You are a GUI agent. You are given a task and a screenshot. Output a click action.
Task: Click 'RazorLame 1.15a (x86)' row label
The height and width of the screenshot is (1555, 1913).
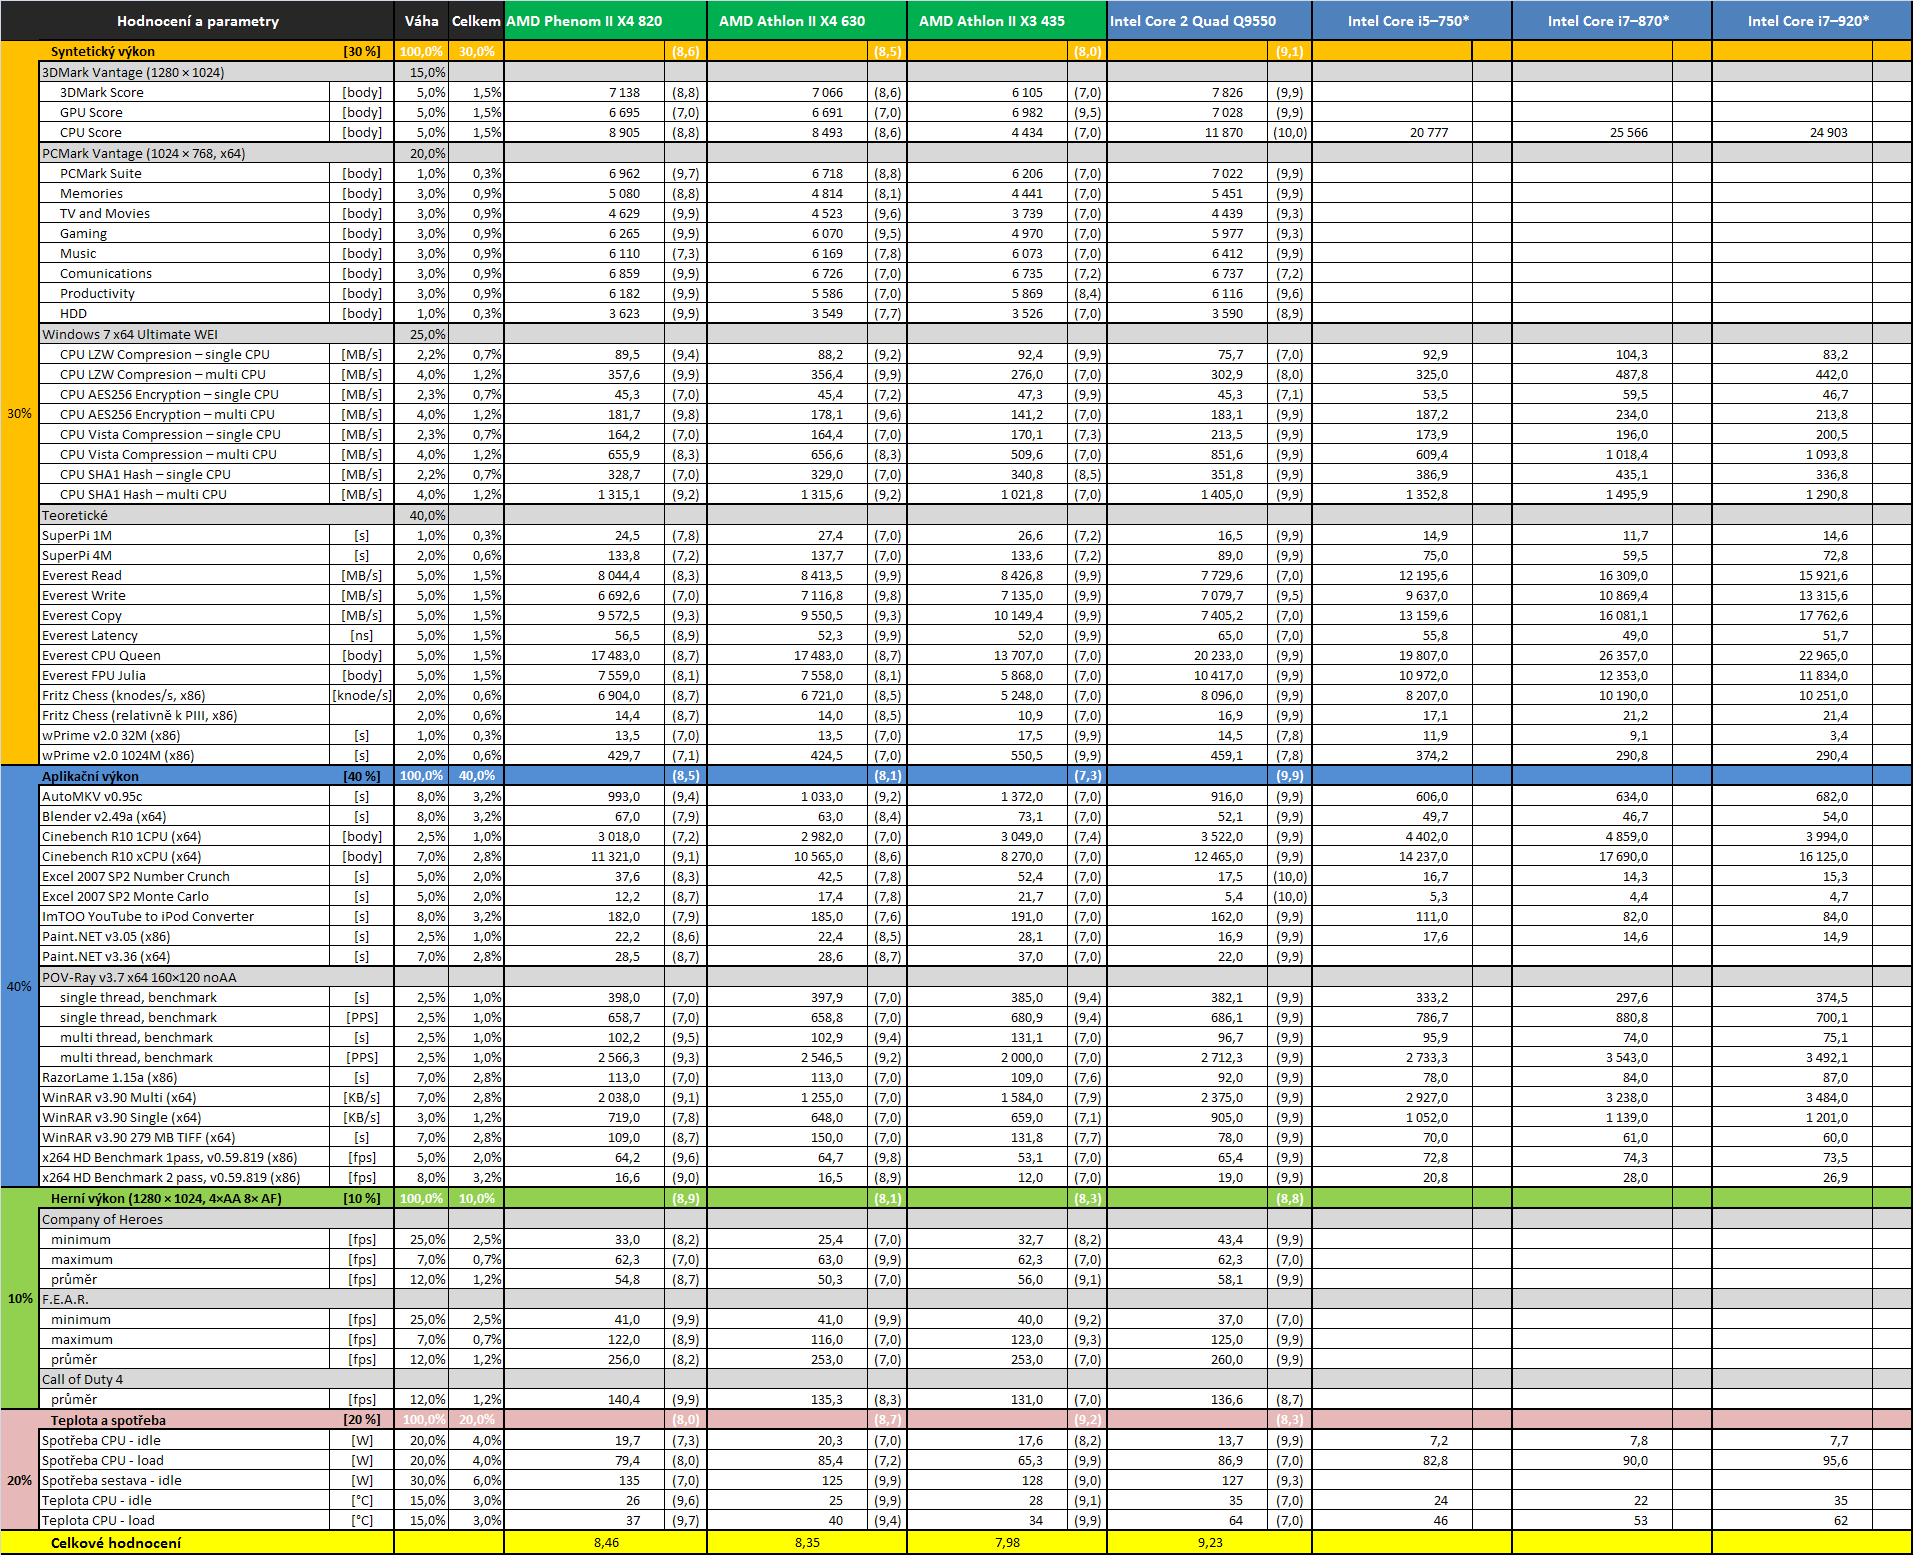(109, 1077)
